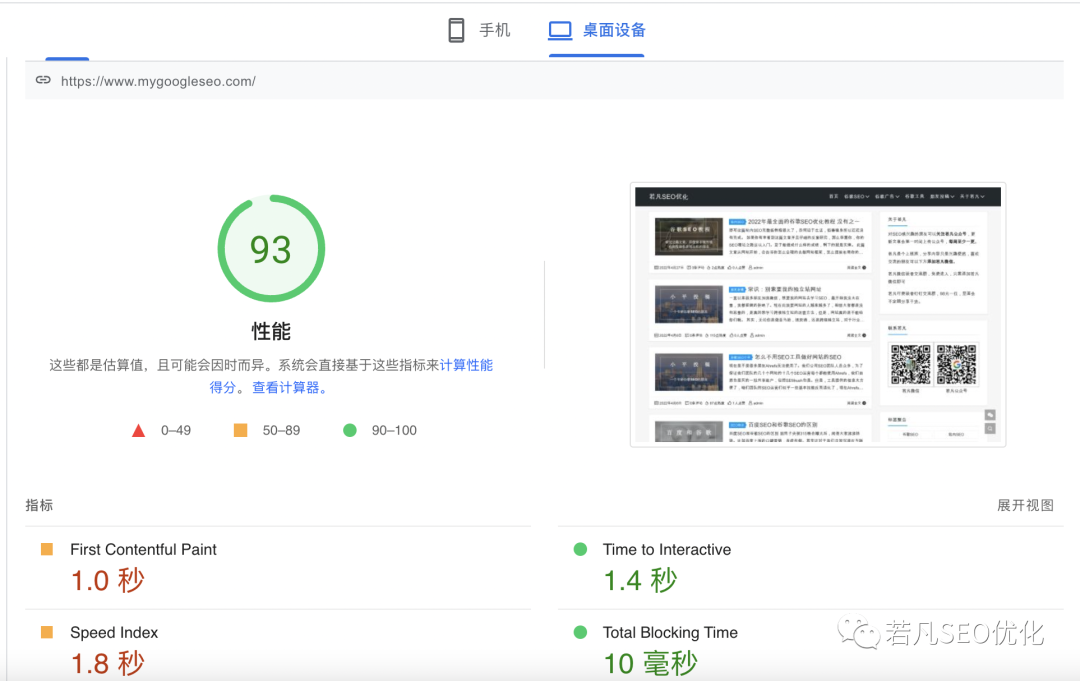
Task: Click orange square beside Speed Index
Action: click(x=47, y=632)
